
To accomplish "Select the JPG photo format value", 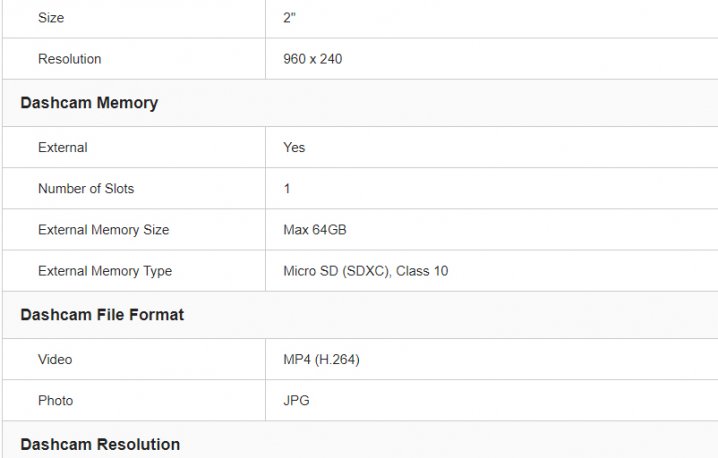I will (x=296, y=400).
